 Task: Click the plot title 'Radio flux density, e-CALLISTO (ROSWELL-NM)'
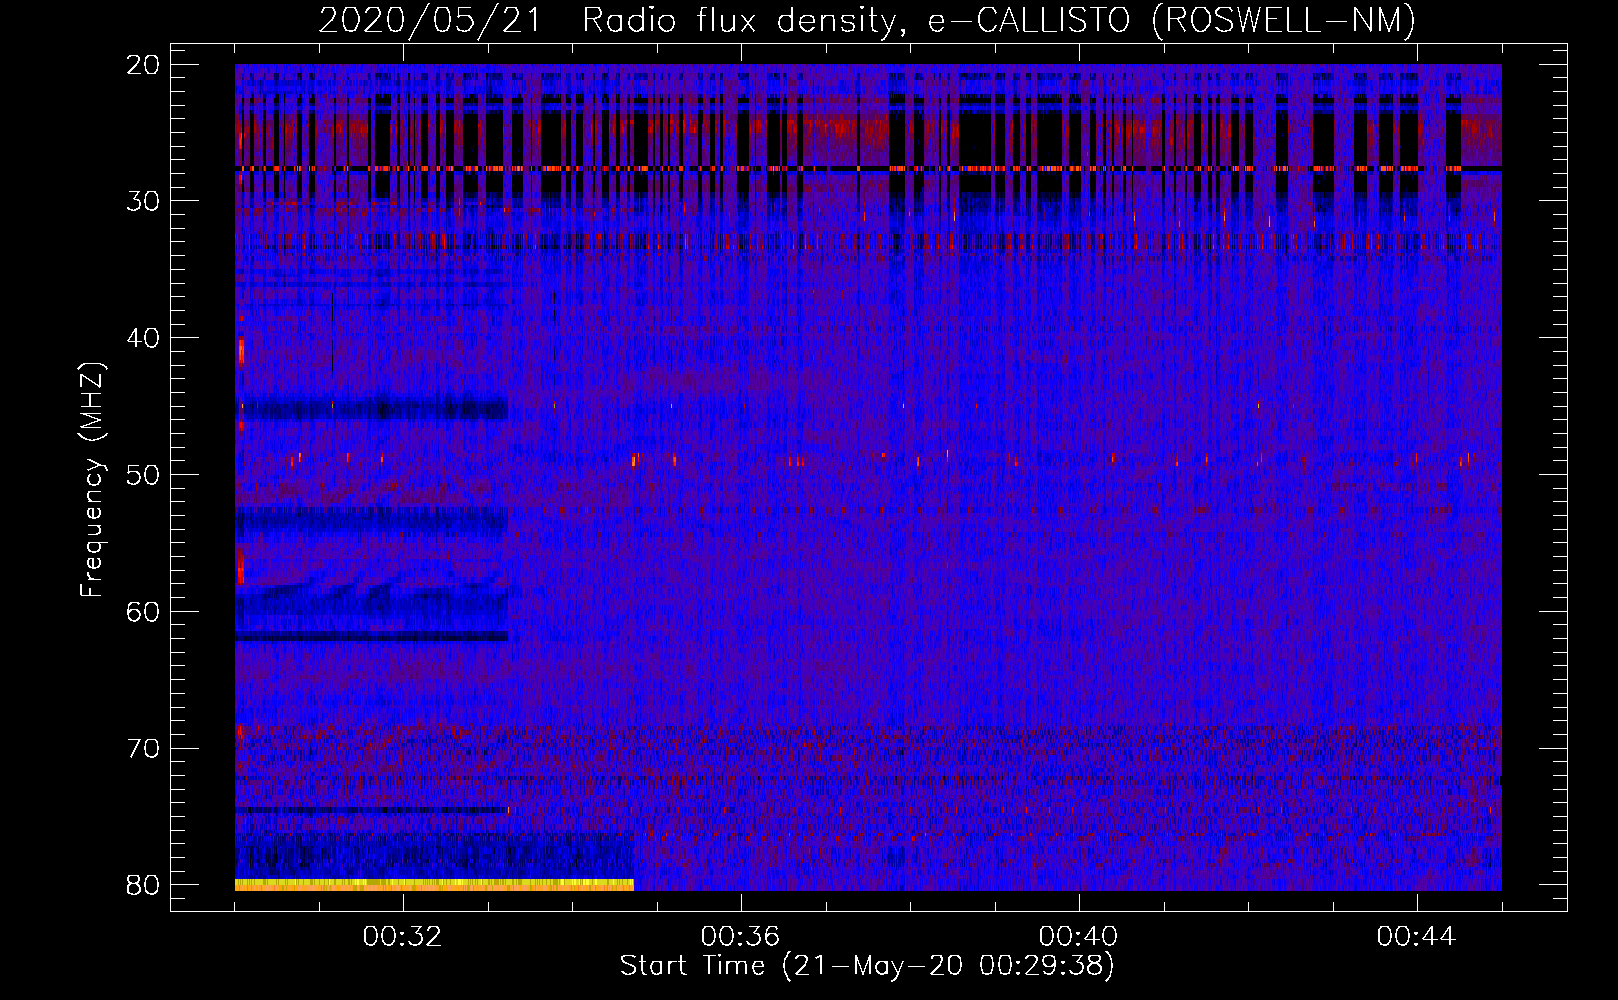coord(999,20)
